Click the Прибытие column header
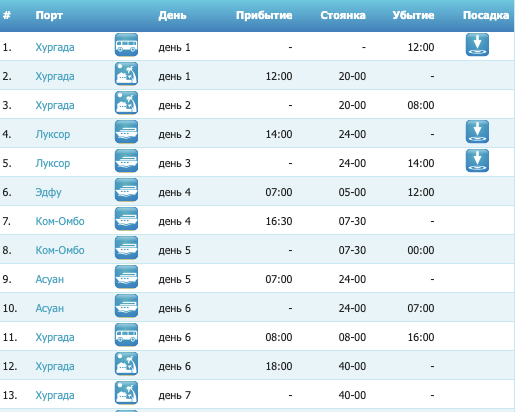530x412 pixels. [x=264, y=16]
